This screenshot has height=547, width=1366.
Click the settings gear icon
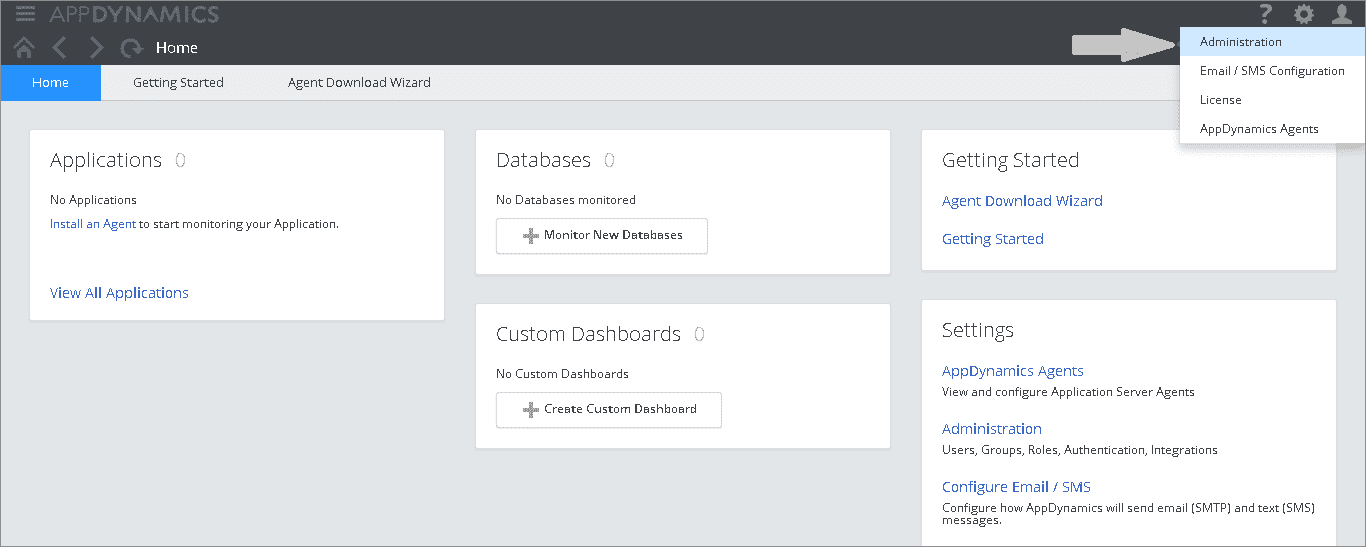pyautogui.click(x=1304, y=14)
